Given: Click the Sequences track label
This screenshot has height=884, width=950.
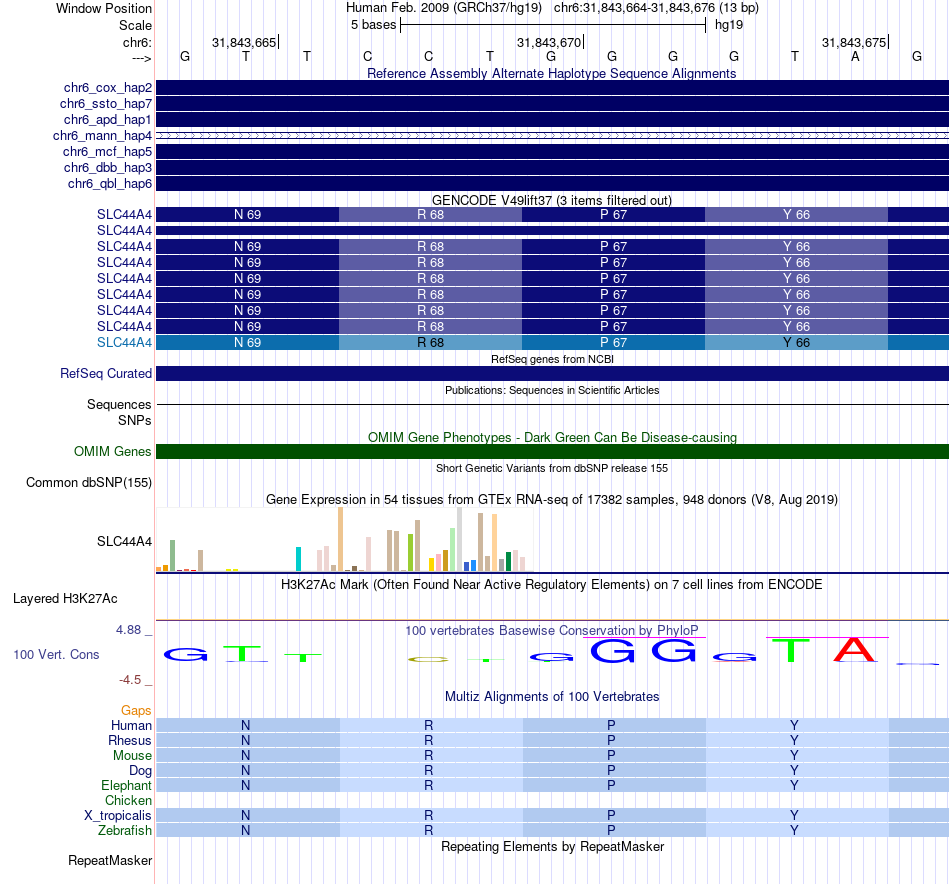Looking at the screenshot, I should tap(119, 404).
